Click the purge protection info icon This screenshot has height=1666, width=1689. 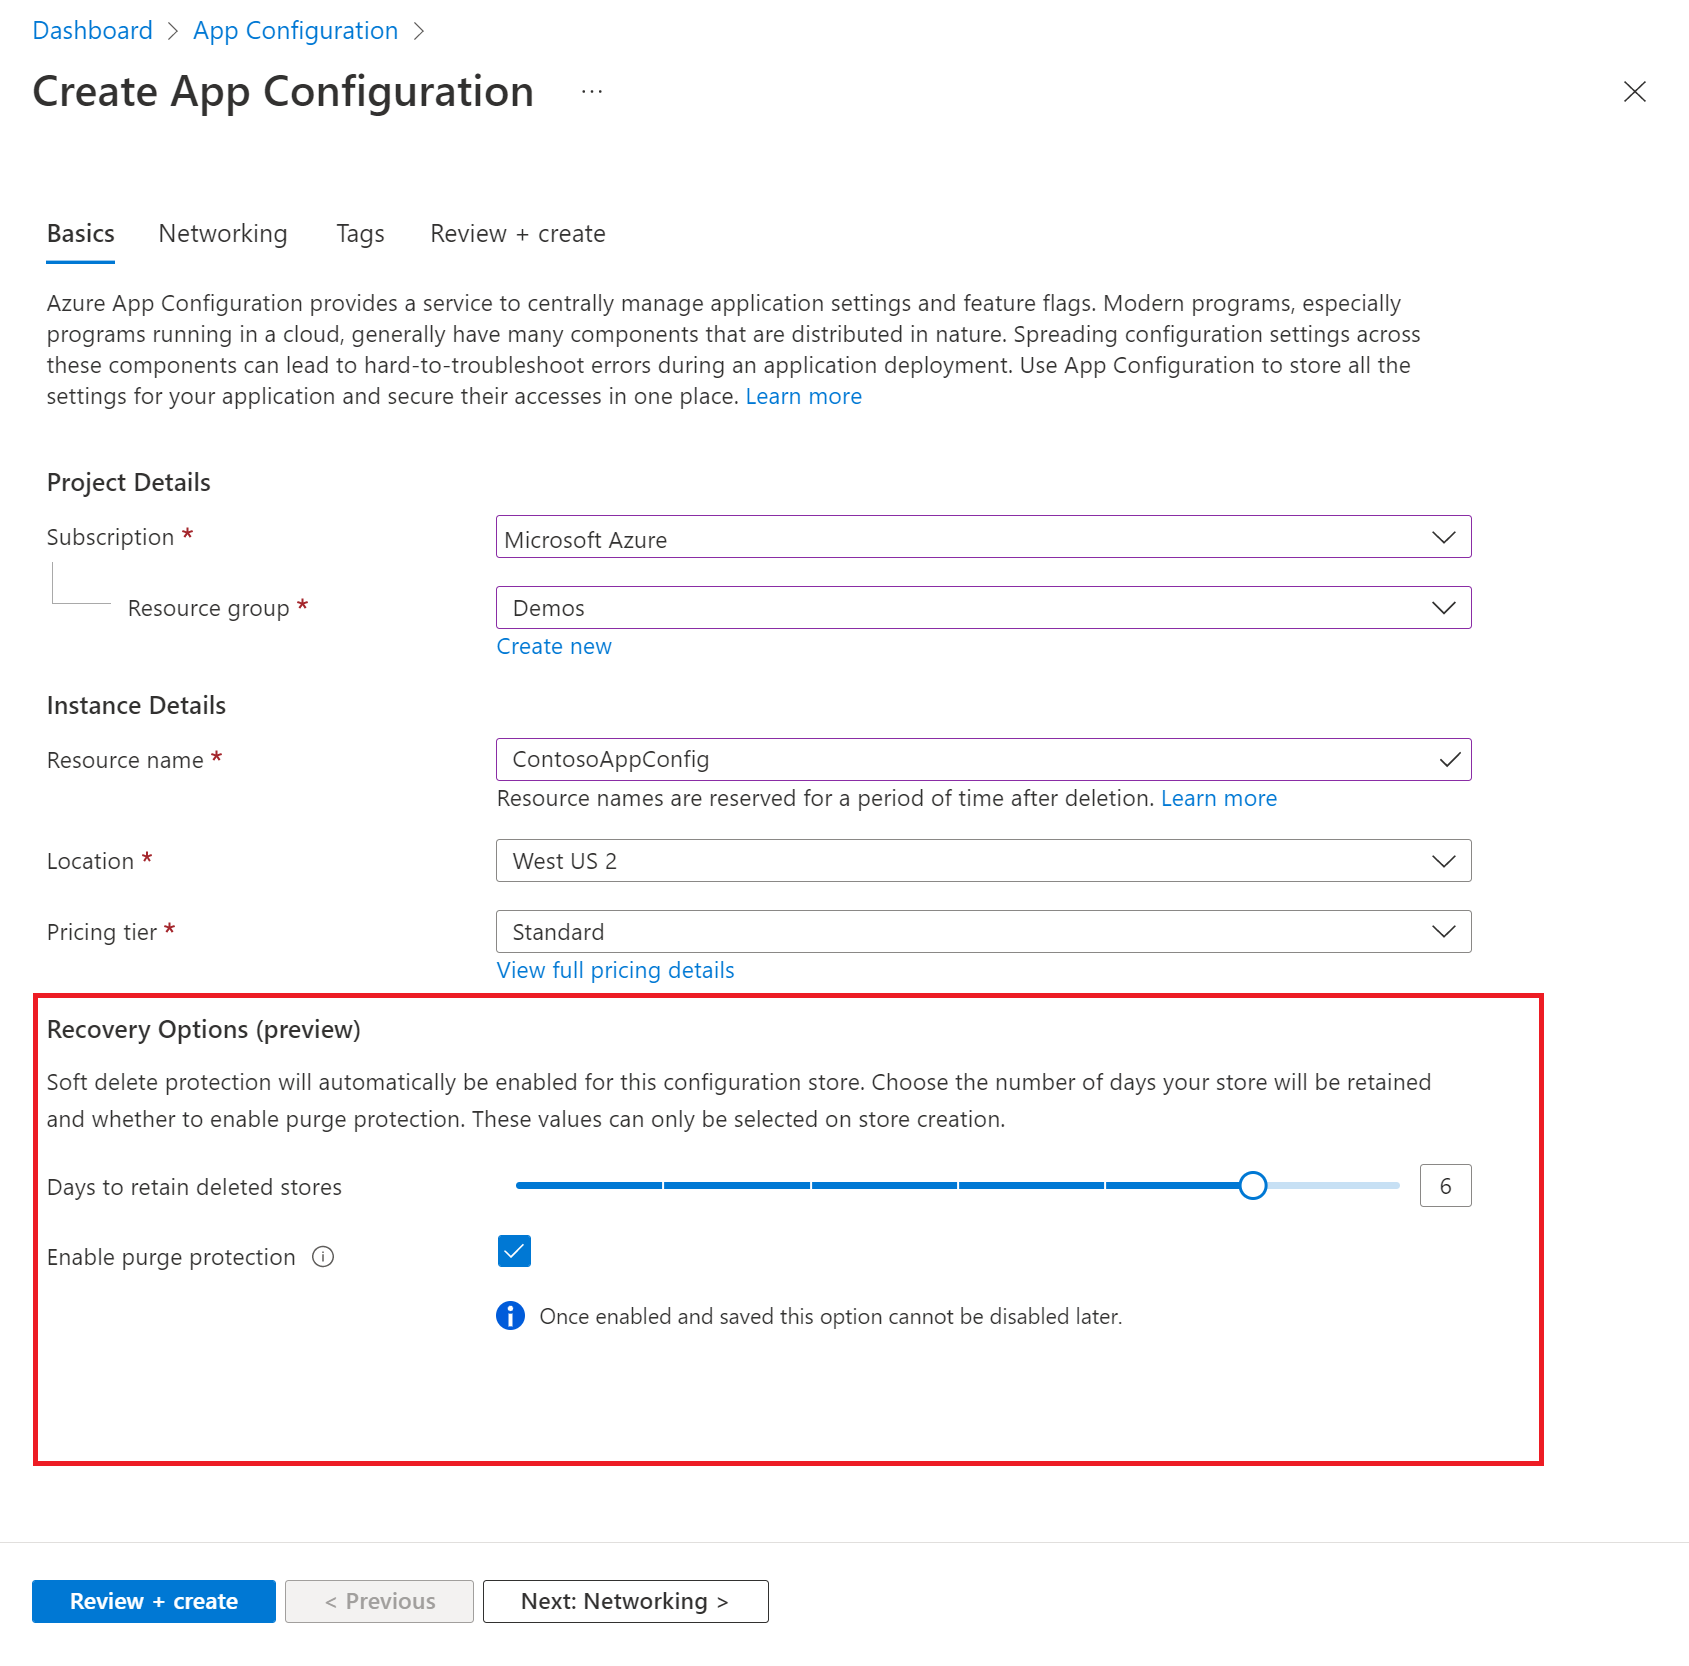(323, 1257)
